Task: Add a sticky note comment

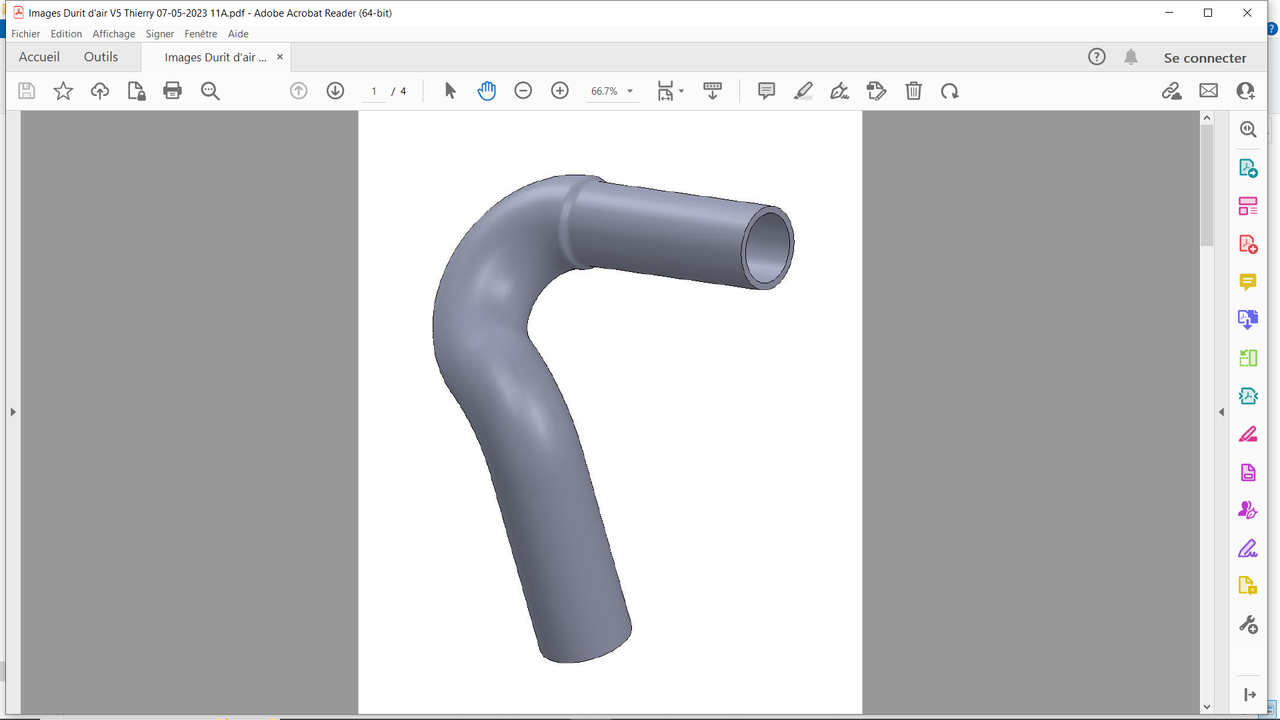Action: [x=767, y=91]
